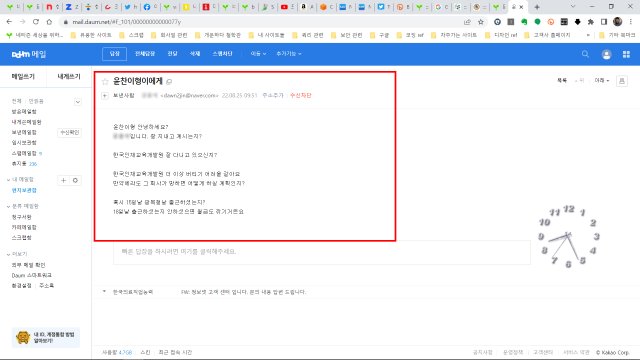Select the 휴지통 trash folder

(x=19, y=164)
